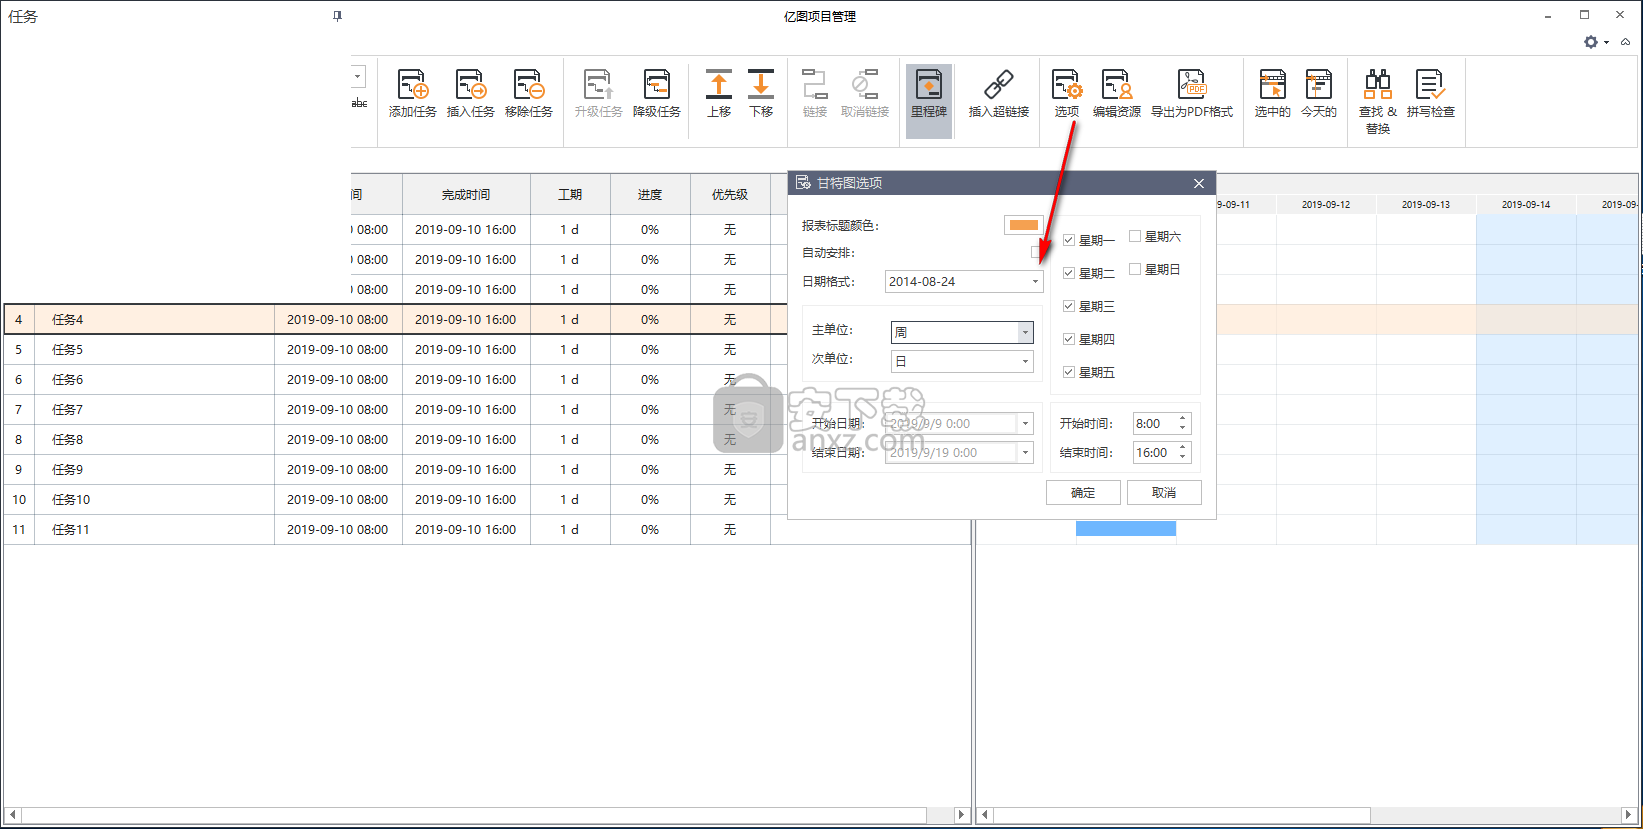Viewport: 1643px width, 829px height.
Task: Select the 任务9 row name
Action: 68,470
